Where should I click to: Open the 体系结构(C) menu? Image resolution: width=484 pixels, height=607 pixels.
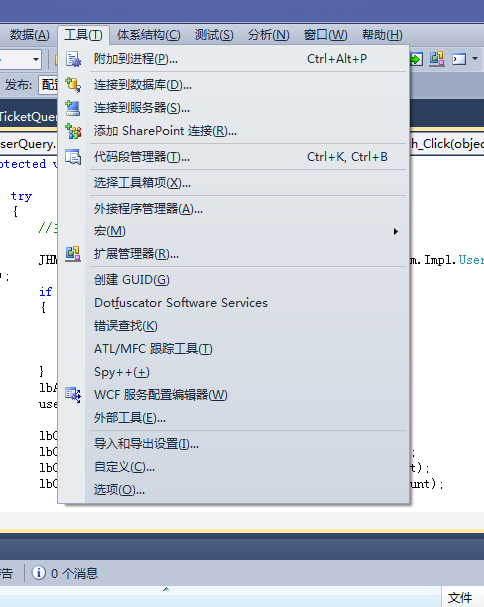click(149, 35)
